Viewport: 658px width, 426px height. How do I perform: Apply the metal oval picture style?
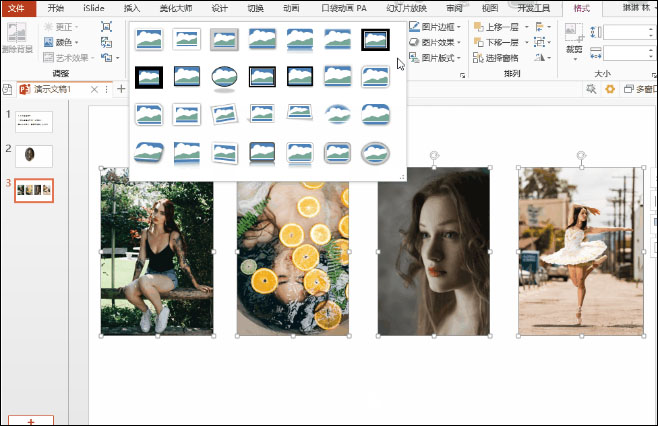point(376,153)
